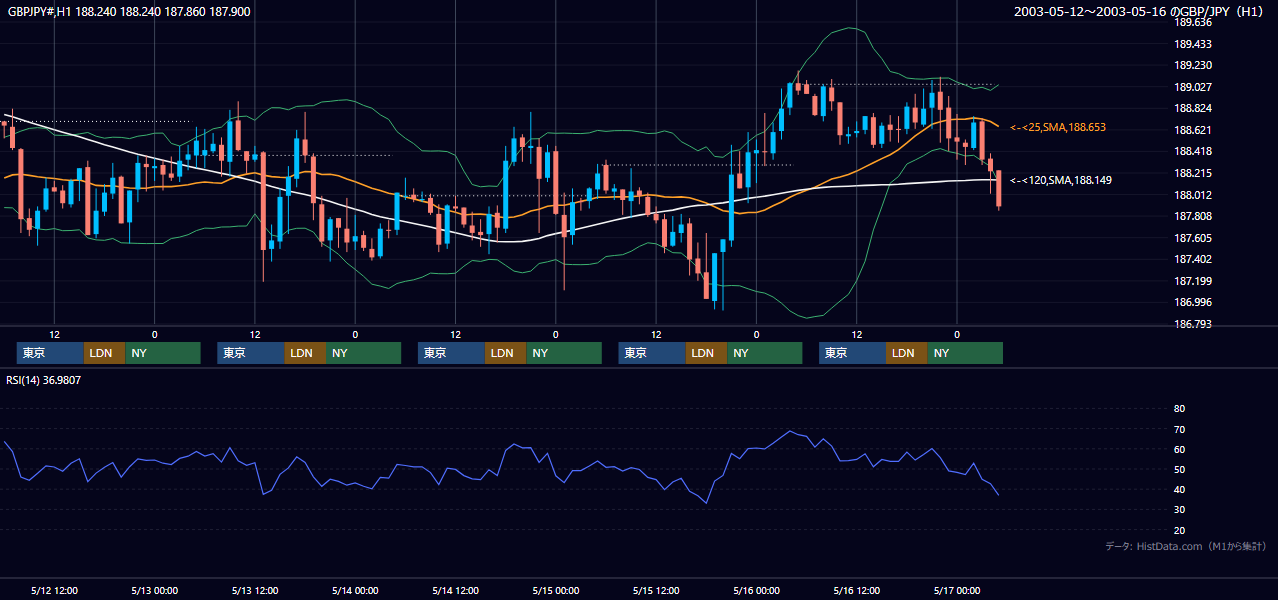
Task: Click RSI scale level 20
Action: (1179, 530)
